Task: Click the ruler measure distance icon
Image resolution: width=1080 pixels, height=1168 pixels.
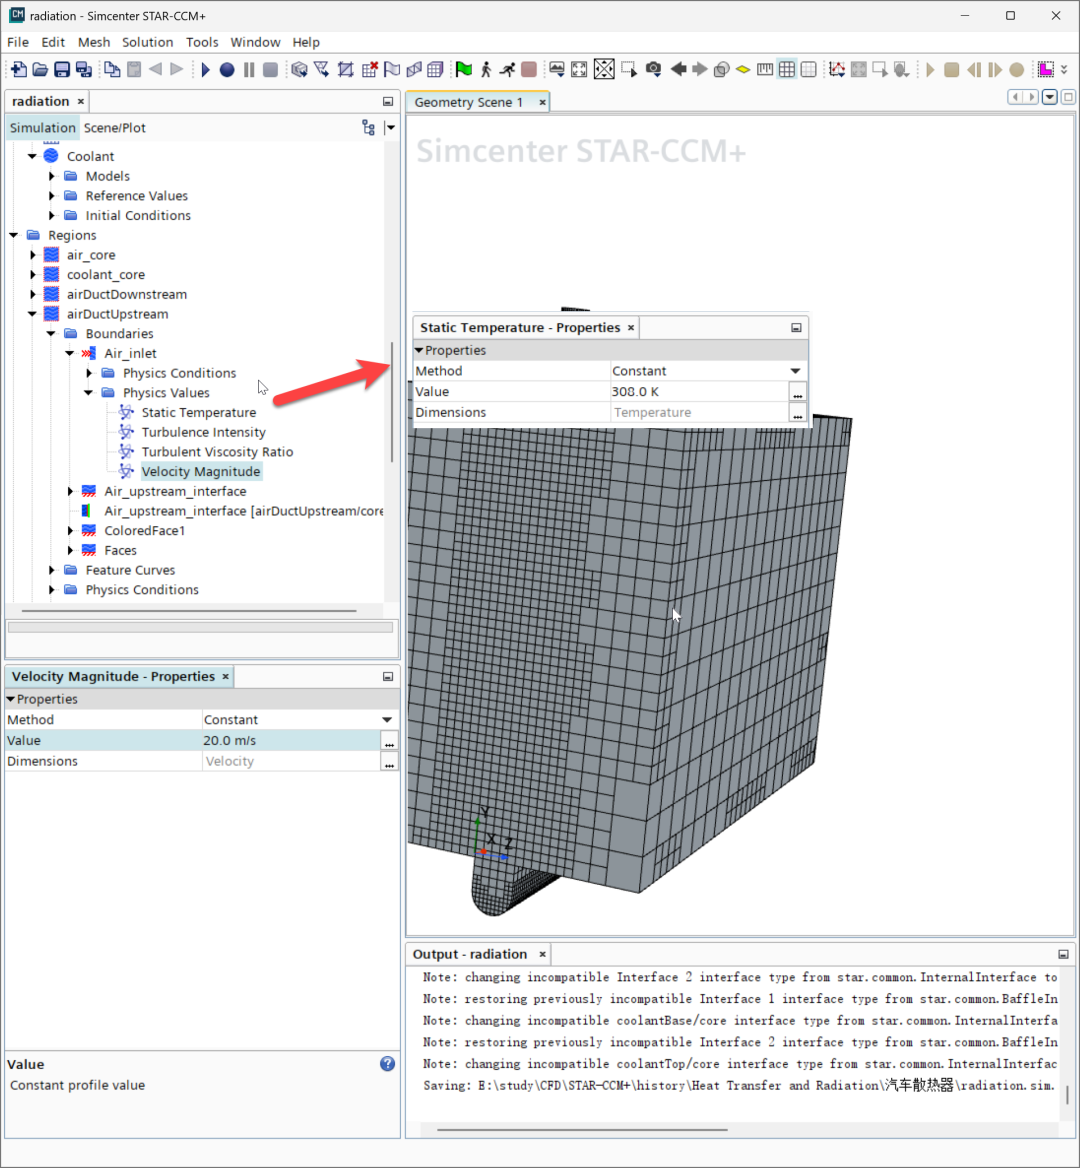Action: 765,69
